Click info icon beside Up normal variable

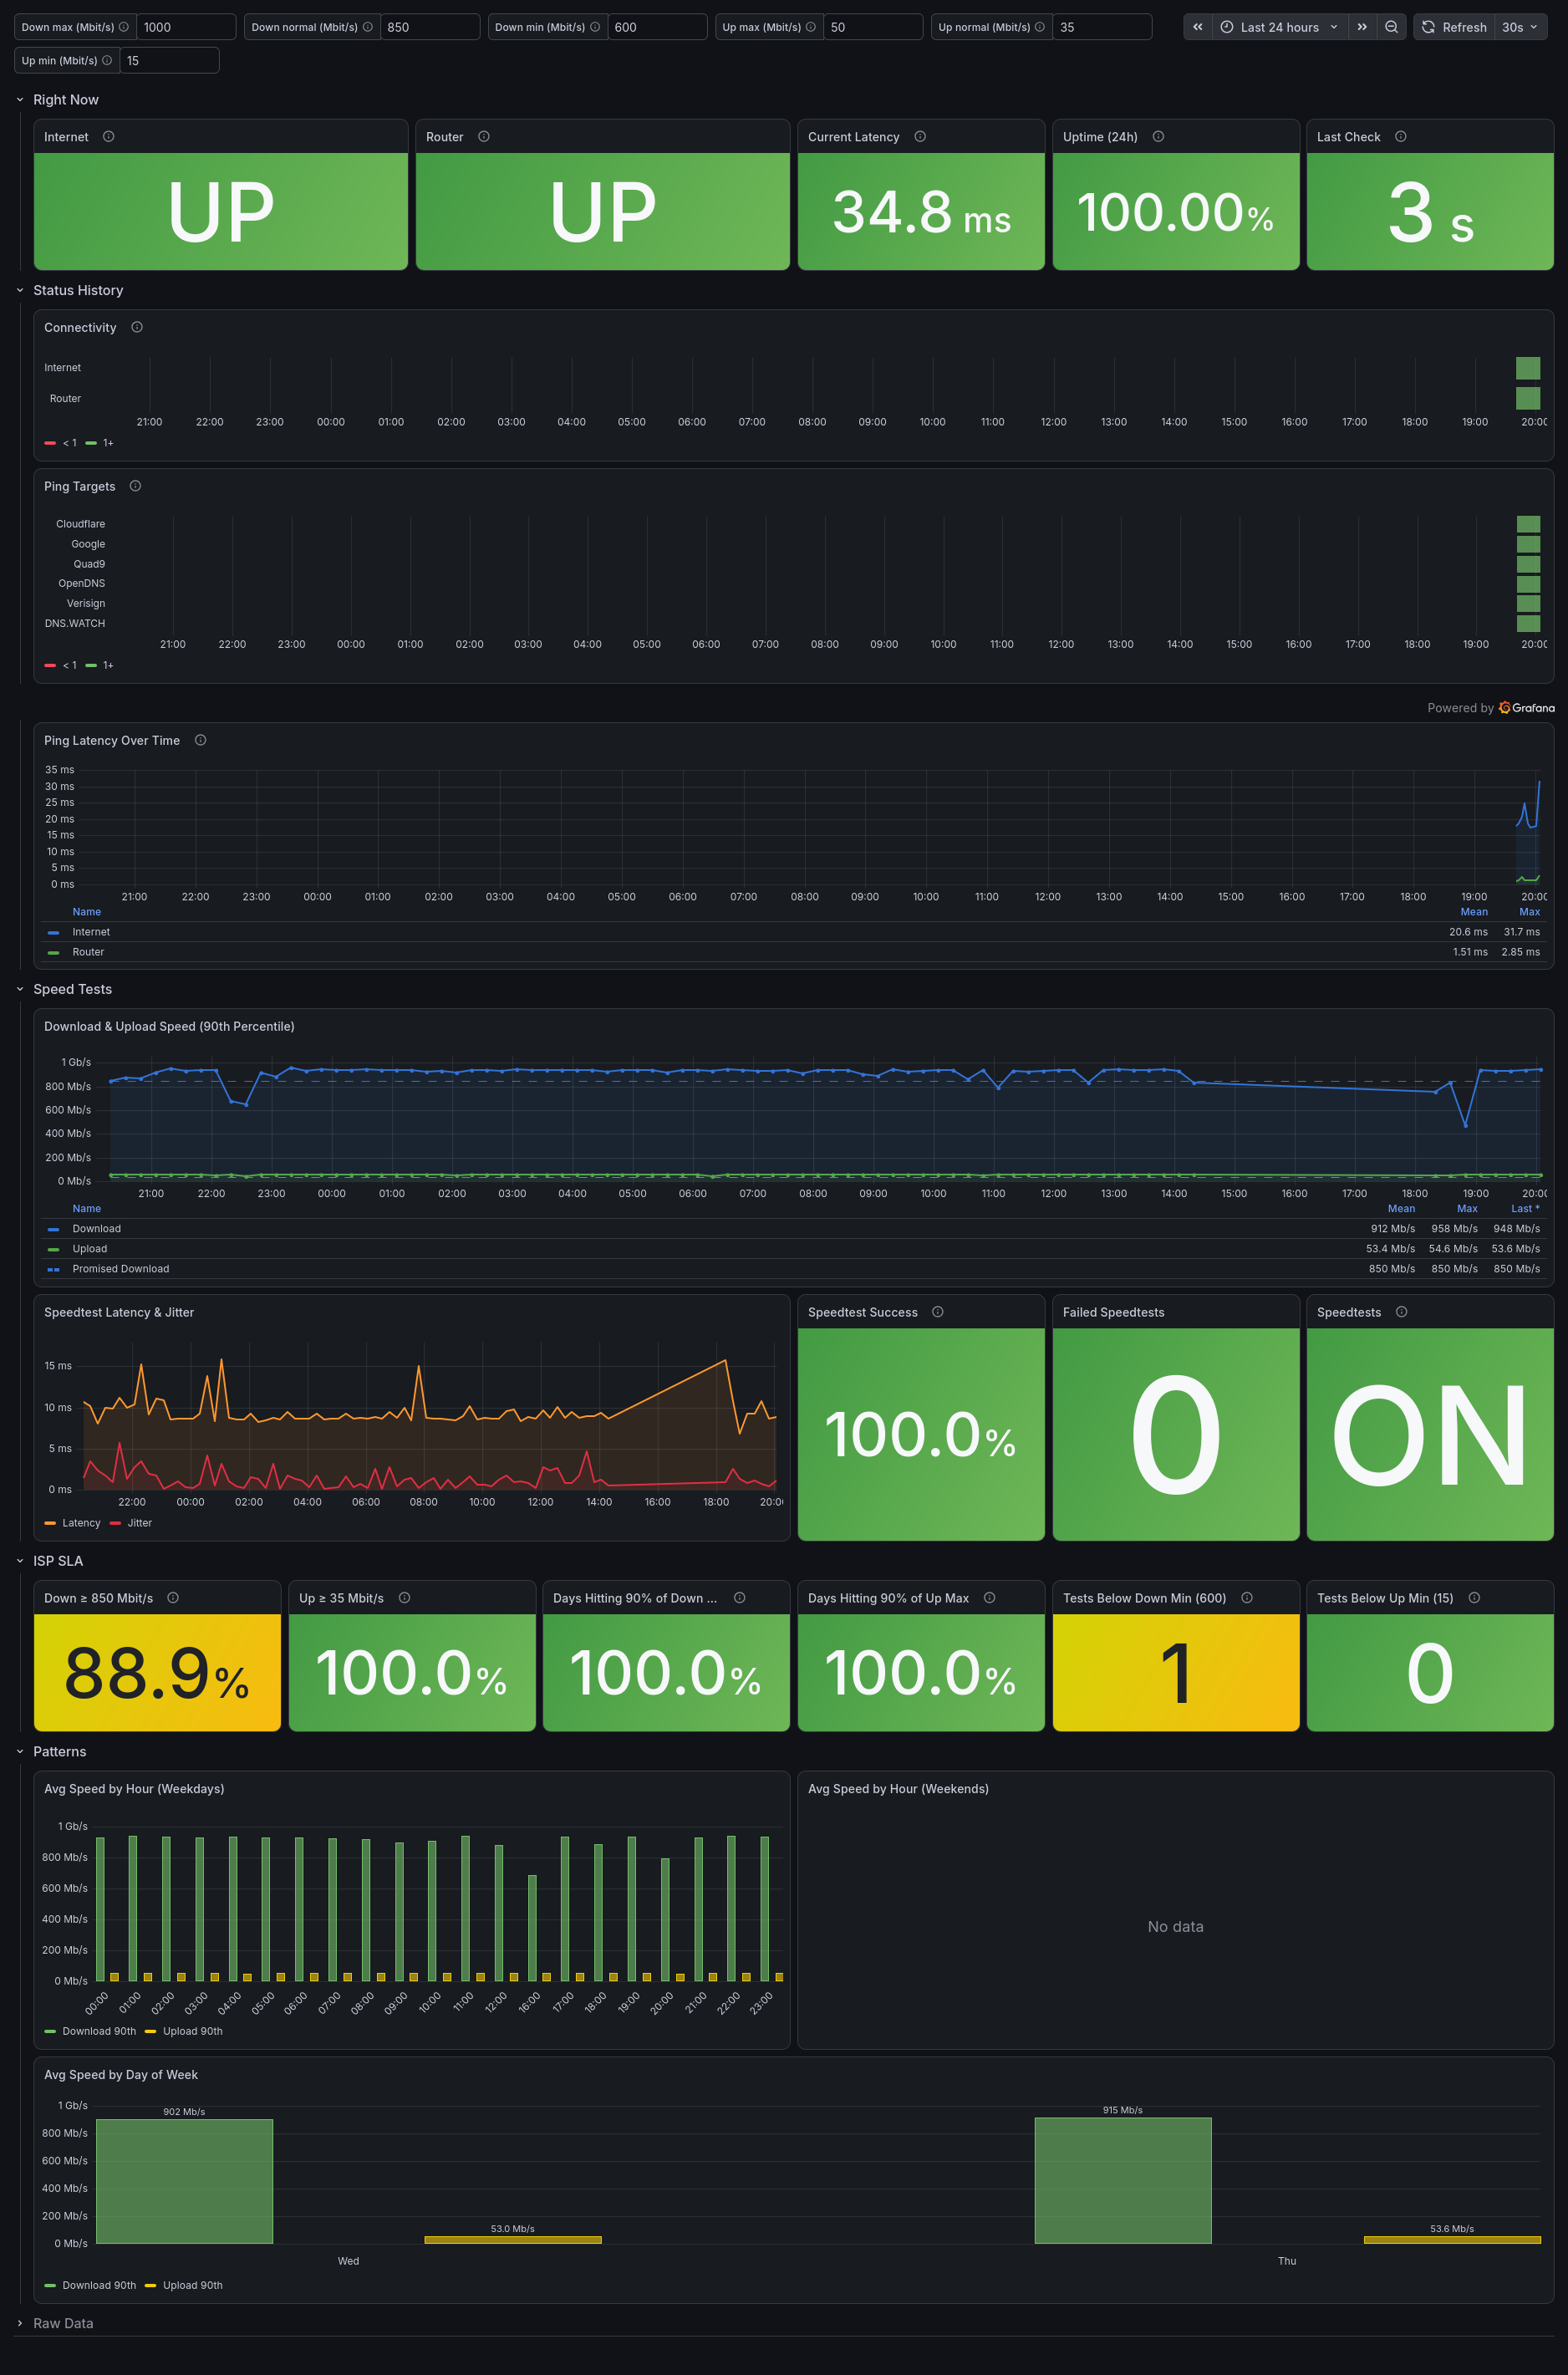[1040, 27]
